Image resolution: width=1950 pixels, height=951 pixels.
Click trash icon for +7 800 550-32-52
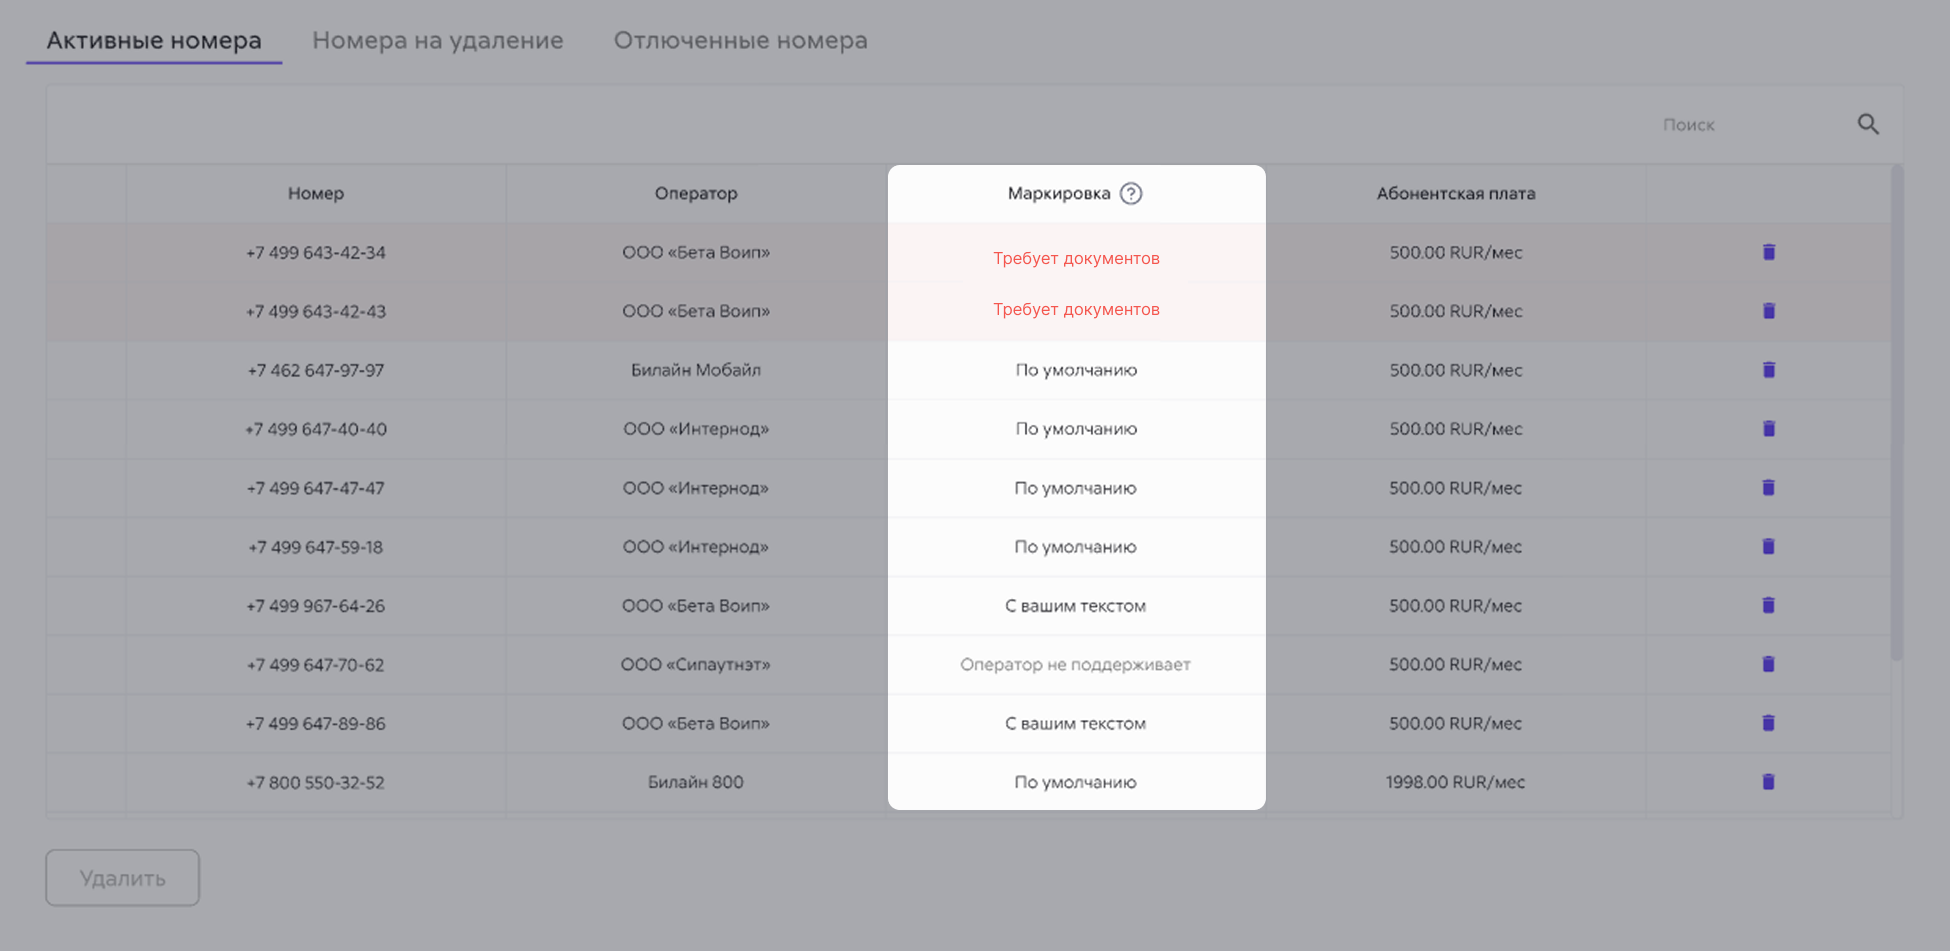coord(1768,782)
